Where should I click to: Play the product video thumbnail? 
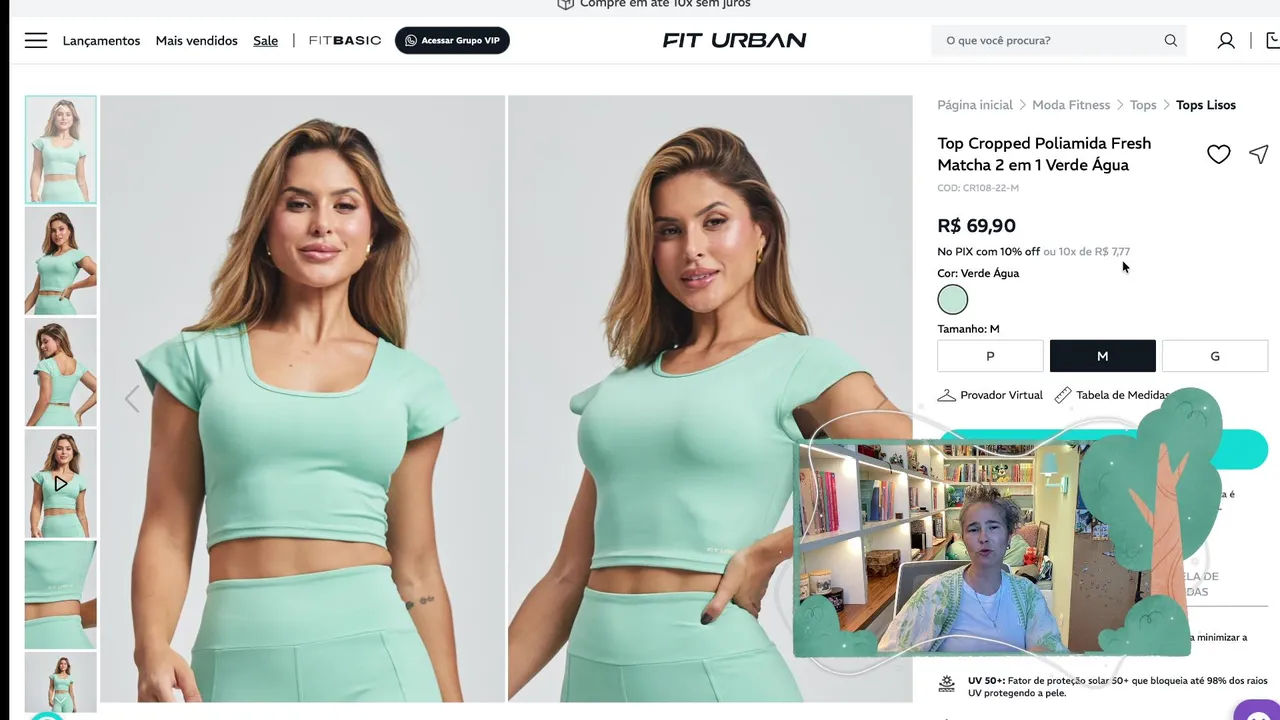(x=61, y=483)
